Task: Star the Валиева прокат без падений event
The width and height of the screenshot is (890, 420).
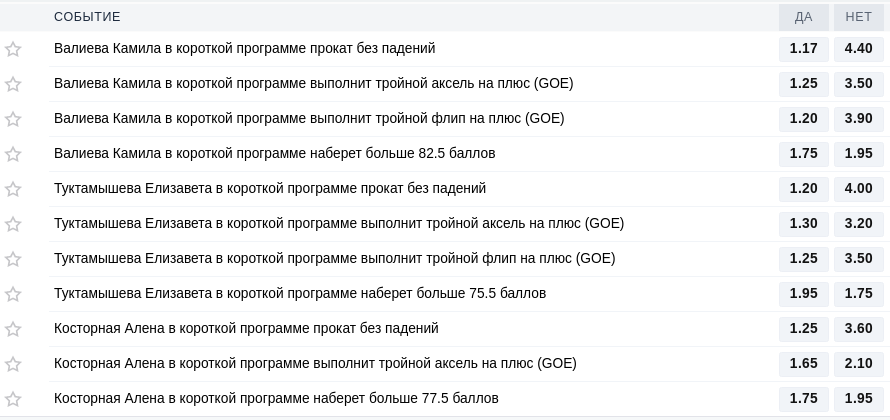Action: tap(13, 49)
